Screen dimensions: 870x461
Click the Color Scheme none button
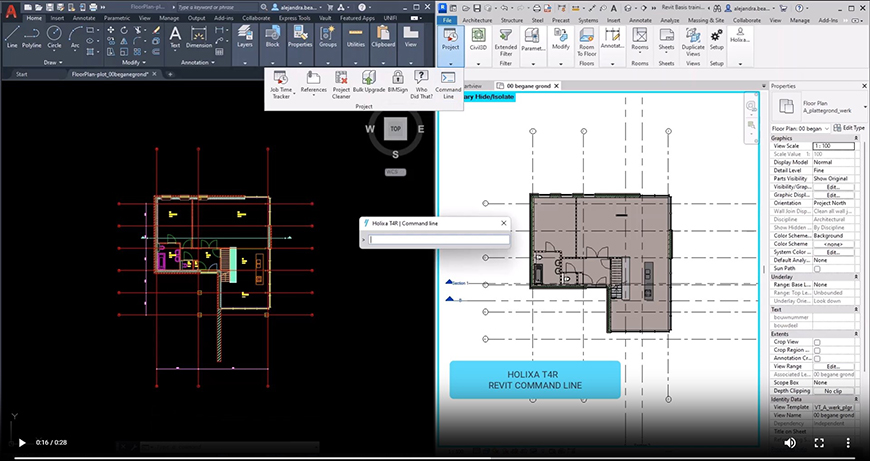click(x=833, y=244)
